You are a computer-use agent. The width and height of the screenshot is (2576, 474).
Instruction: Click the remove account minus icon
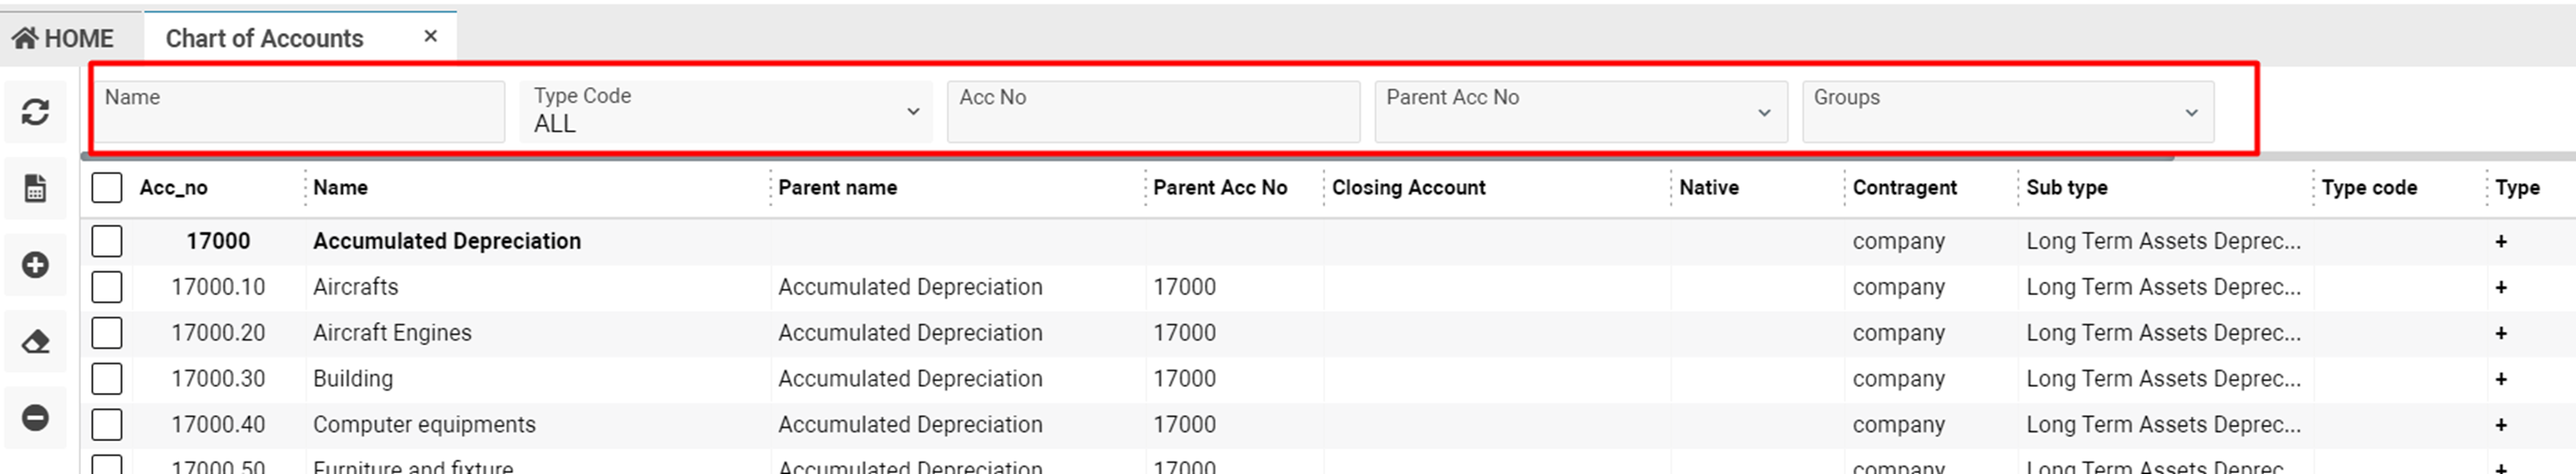click(35, 417)
